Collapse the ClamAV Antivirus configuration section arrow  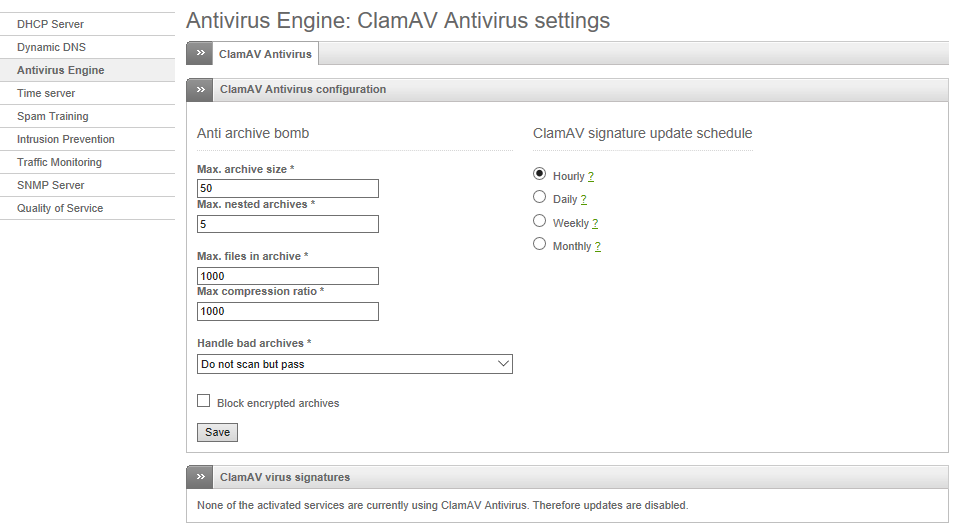click(x=200, y=90)
